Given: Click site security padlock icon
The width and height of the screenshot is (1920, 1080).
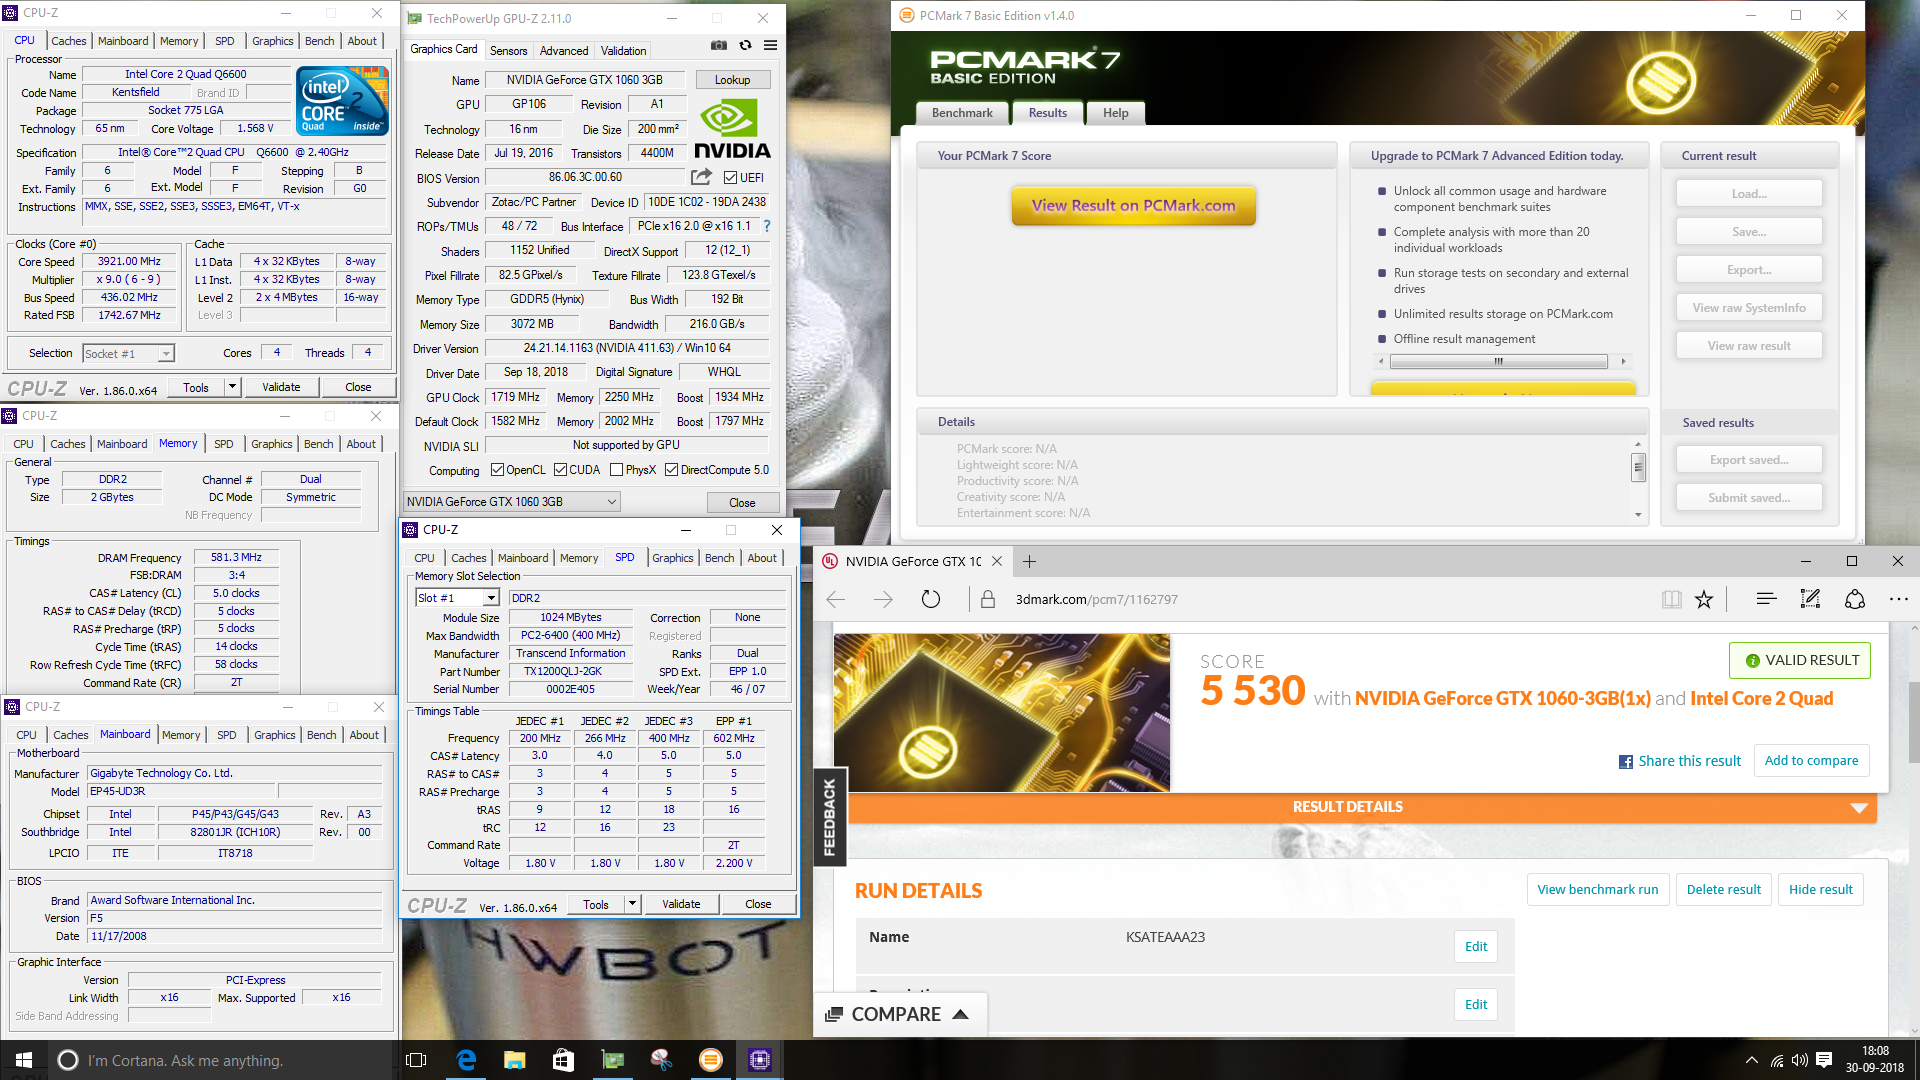Looking at the screenshot, I should [988, 599].
